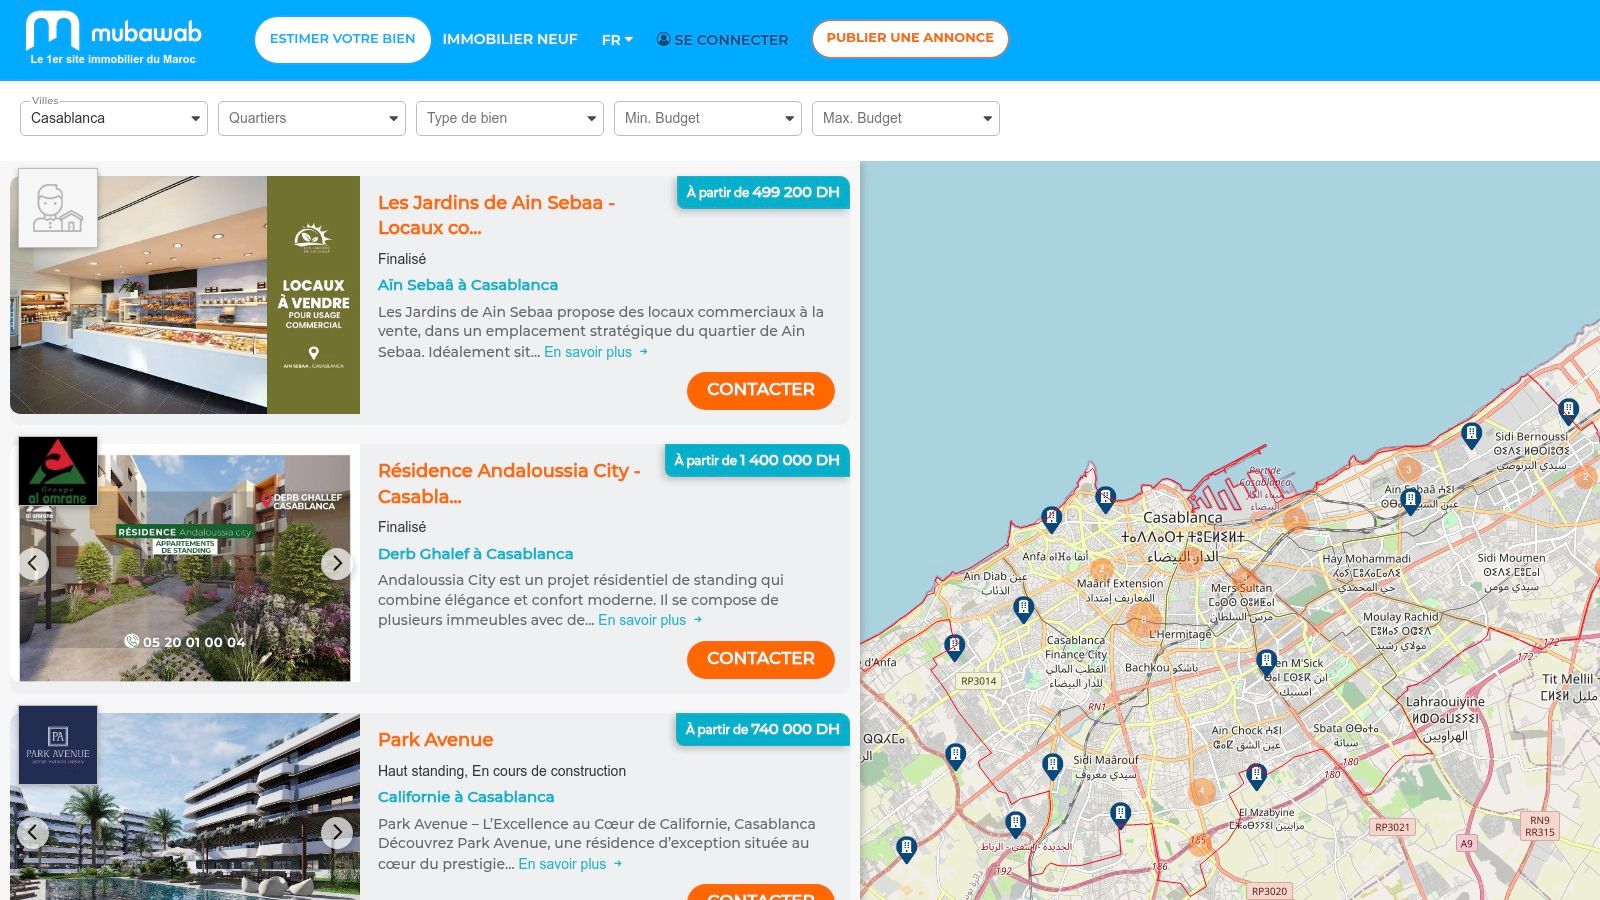Click the arrow after first En savoir plus
Image resolution: width=1600 pixels, height=900 pixels.
click(x=644, y=352)
